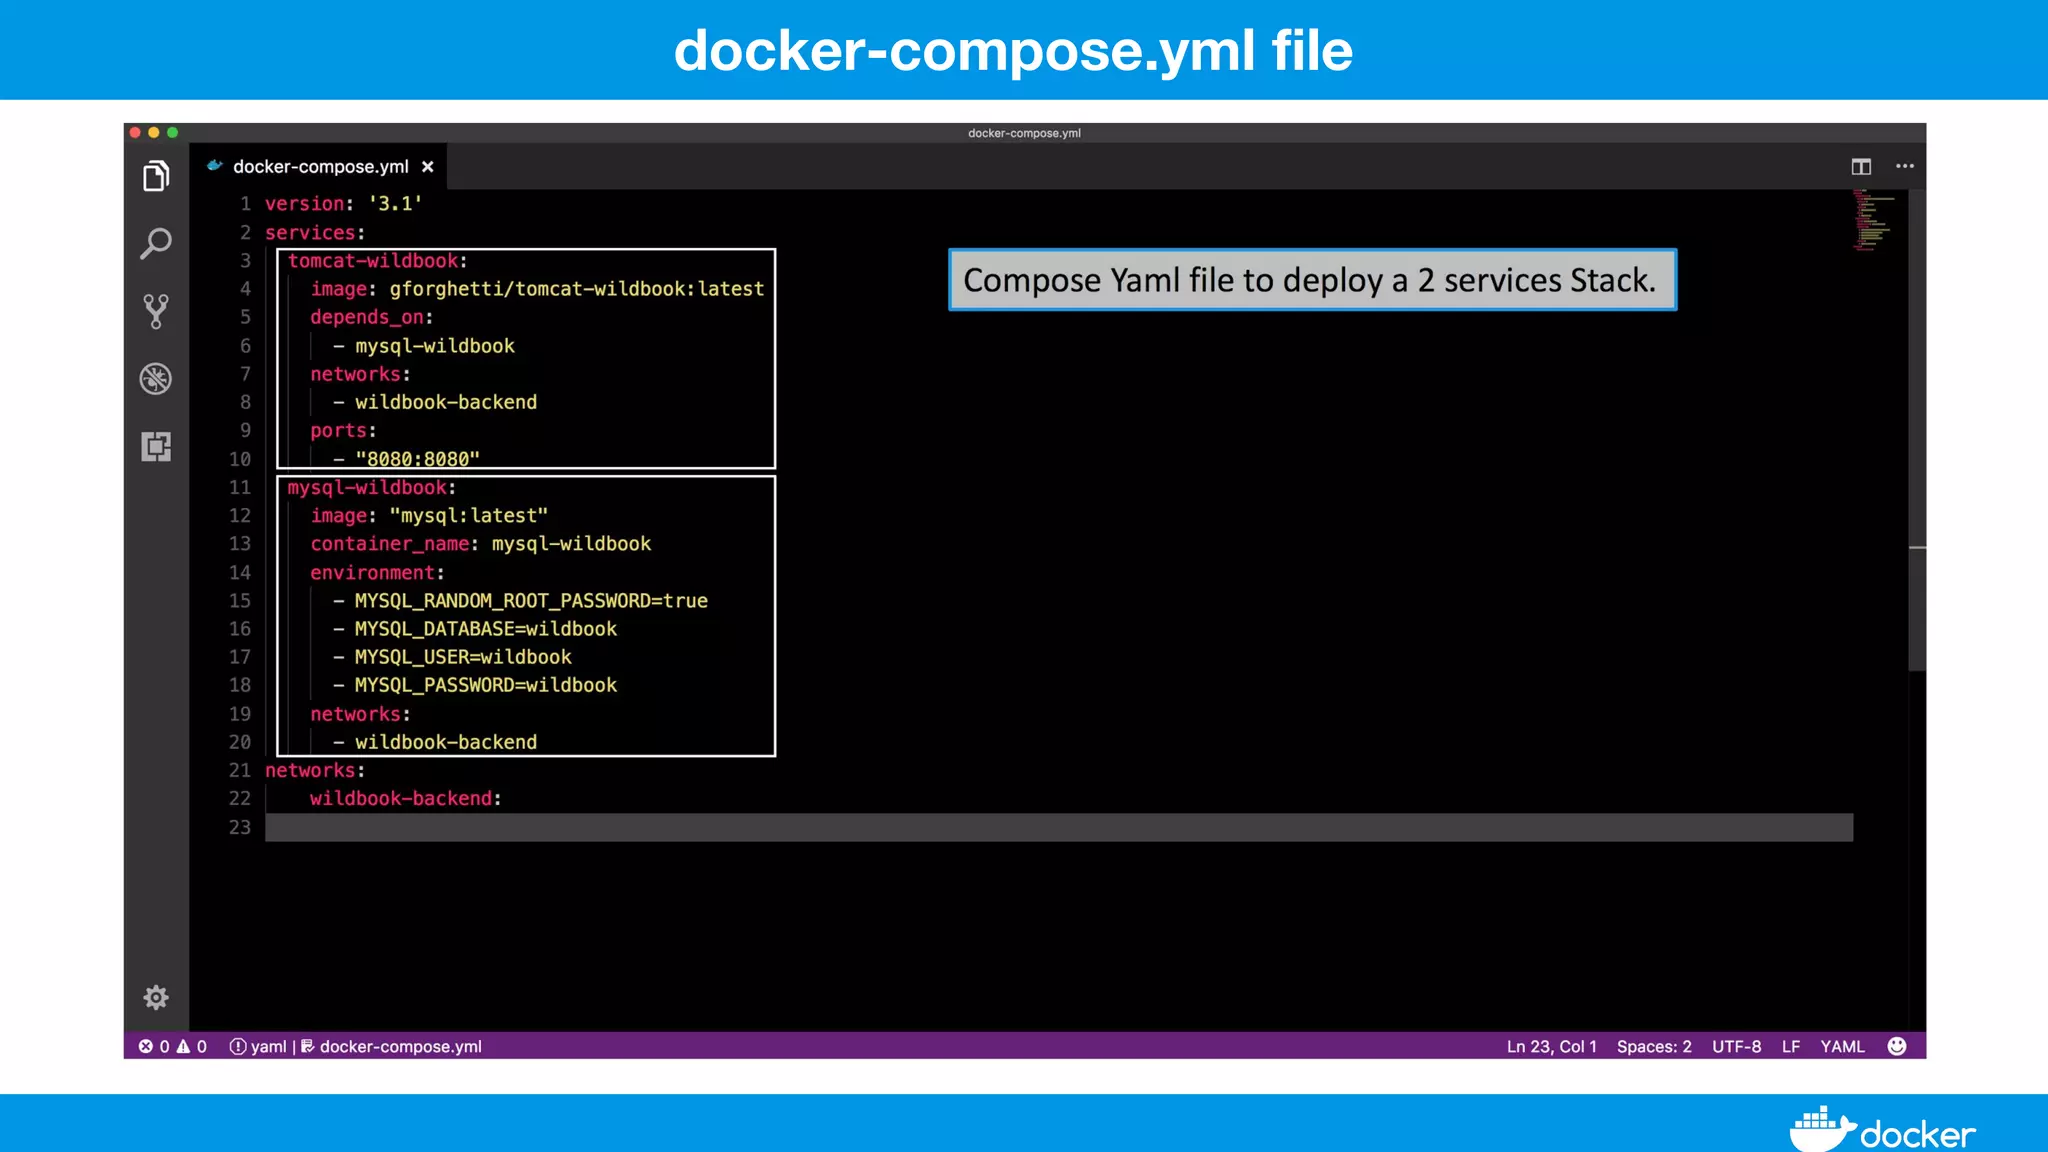
Task: Open the Explorer files icon
Action: point(156,177)
